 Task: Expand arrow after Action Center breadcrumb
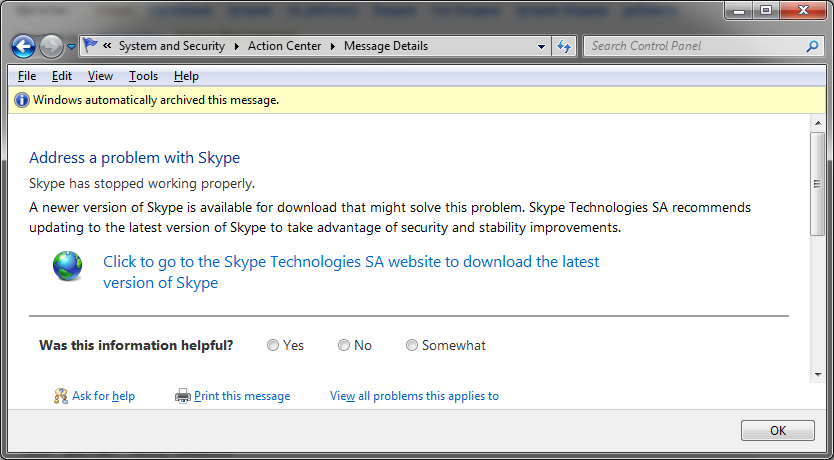[x=333, y=46]
